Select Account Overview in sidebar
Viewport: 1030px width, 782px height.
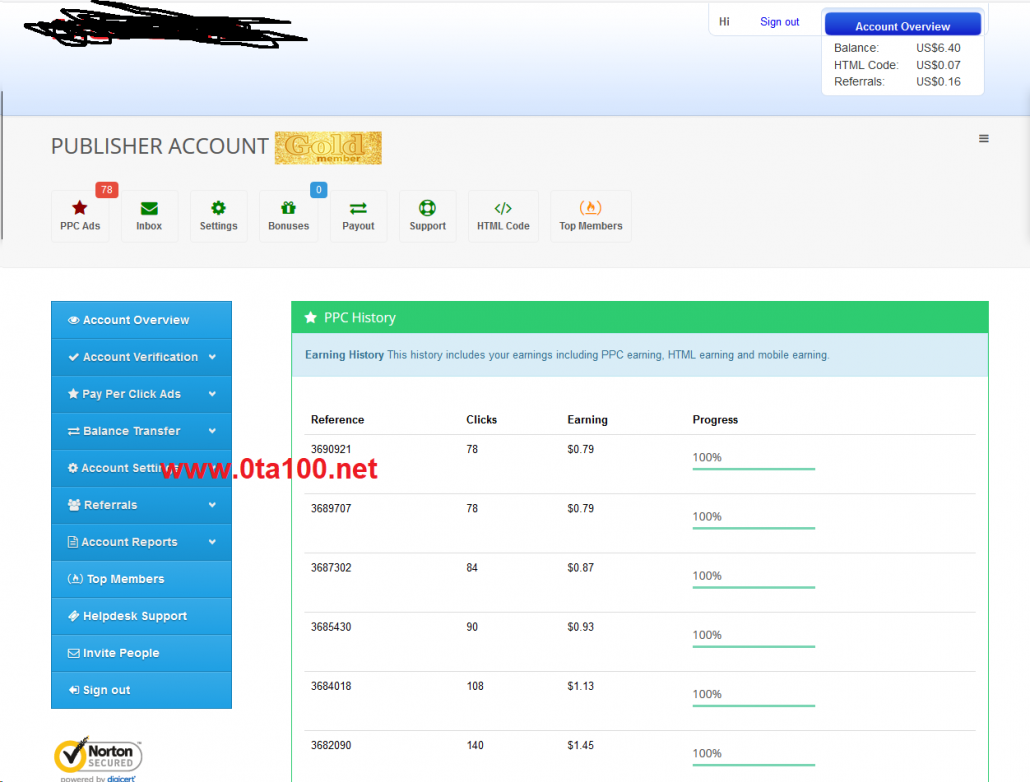[x=136, y=320]
